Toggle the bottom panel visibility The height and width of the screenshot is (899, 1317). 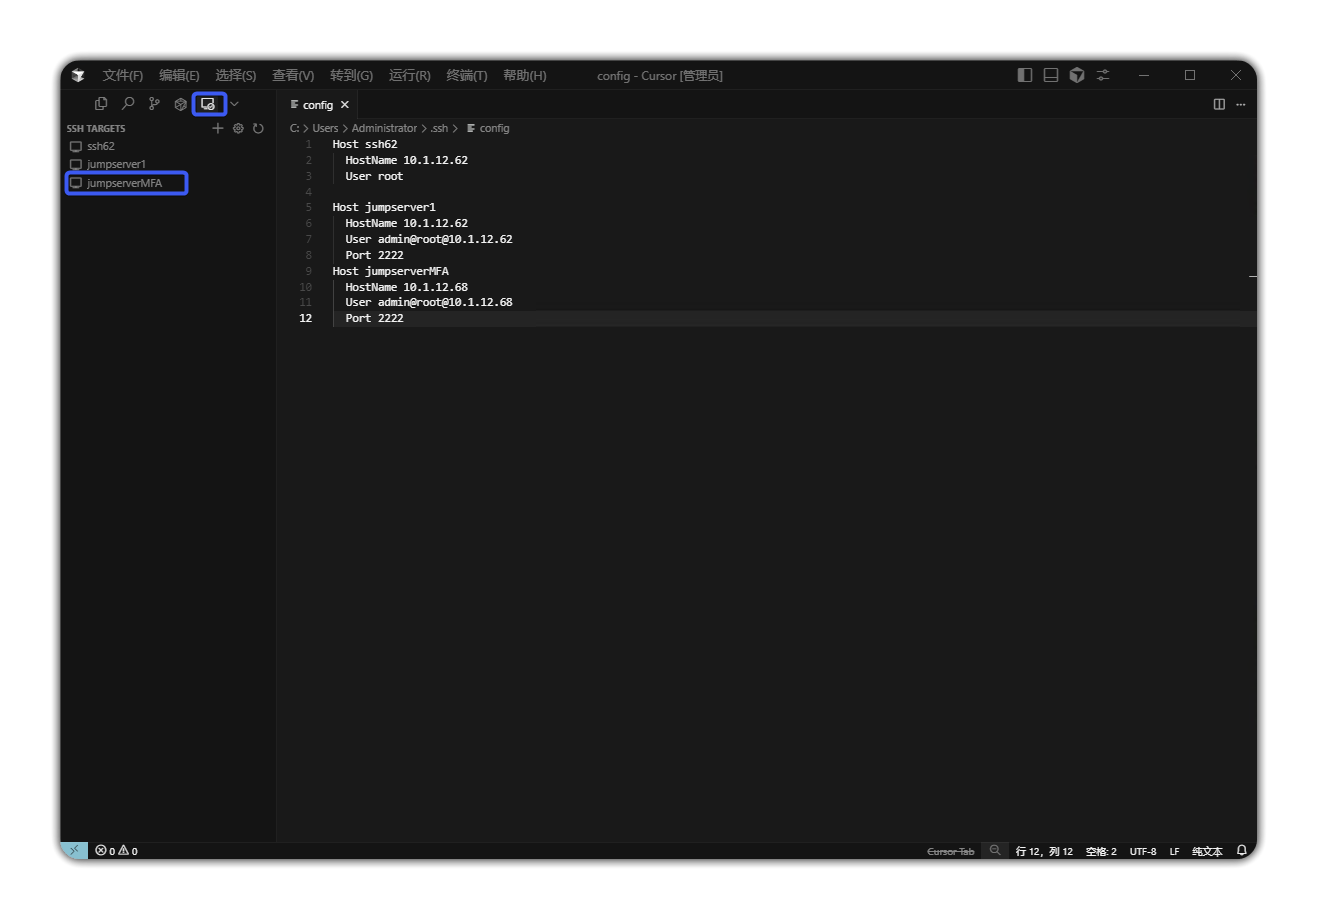(x=1051, y=75)
